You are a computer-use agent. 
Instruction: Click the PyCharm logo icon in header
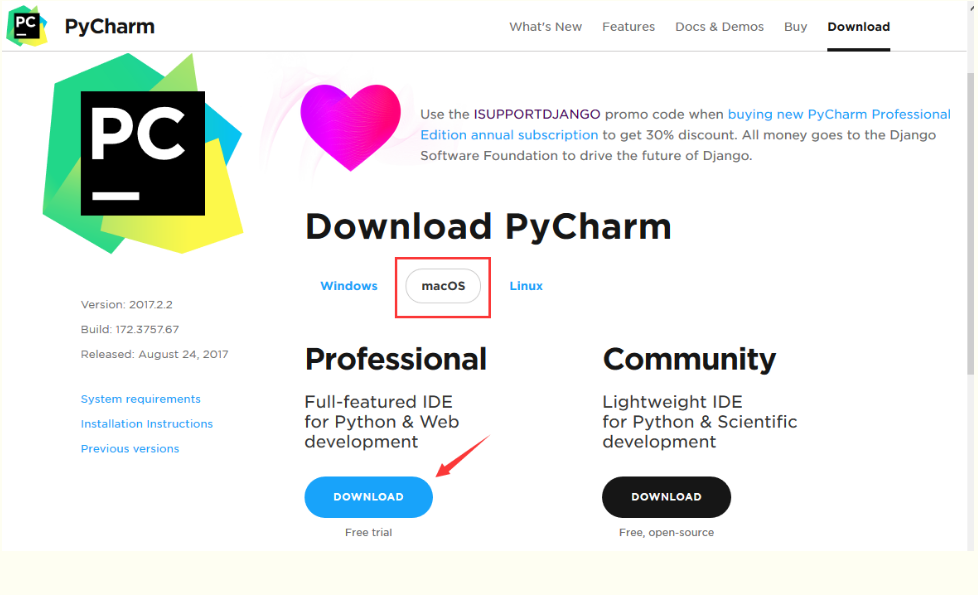pos(27,26)
